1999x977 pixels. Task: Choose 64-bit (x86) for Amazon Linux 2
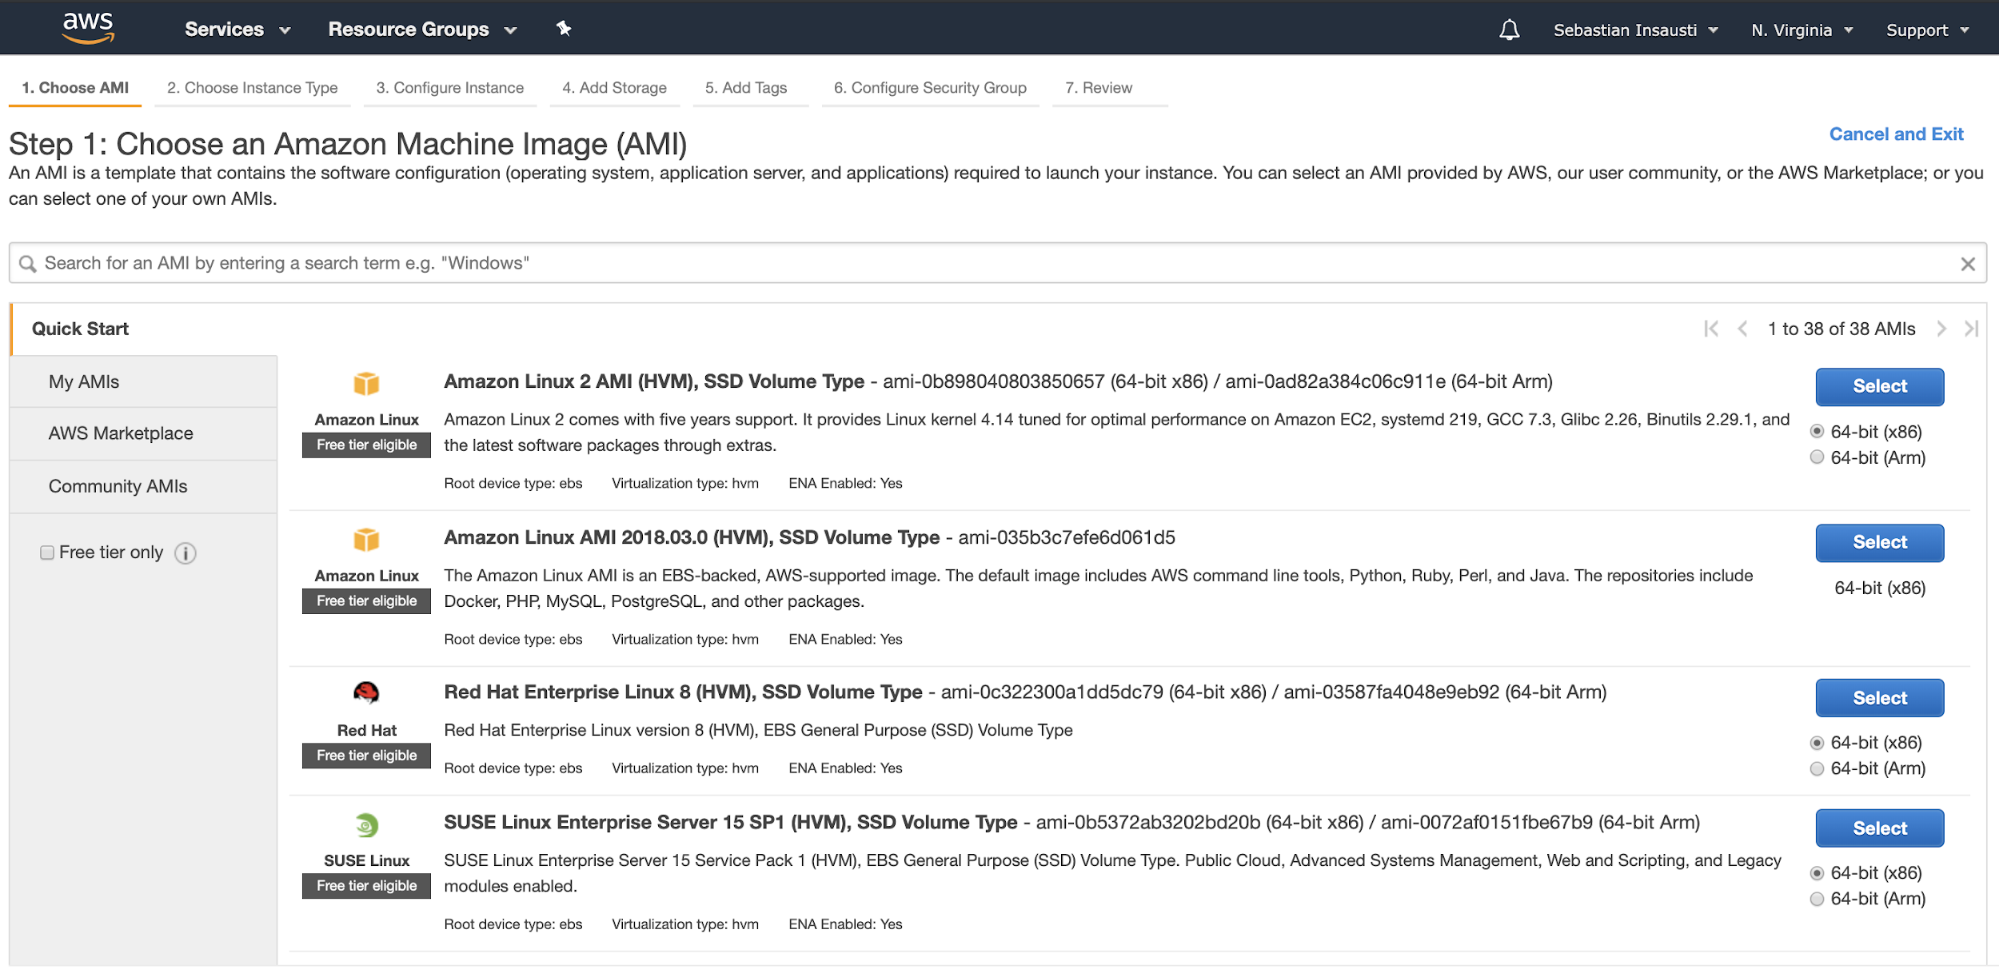pos(1817,432)
